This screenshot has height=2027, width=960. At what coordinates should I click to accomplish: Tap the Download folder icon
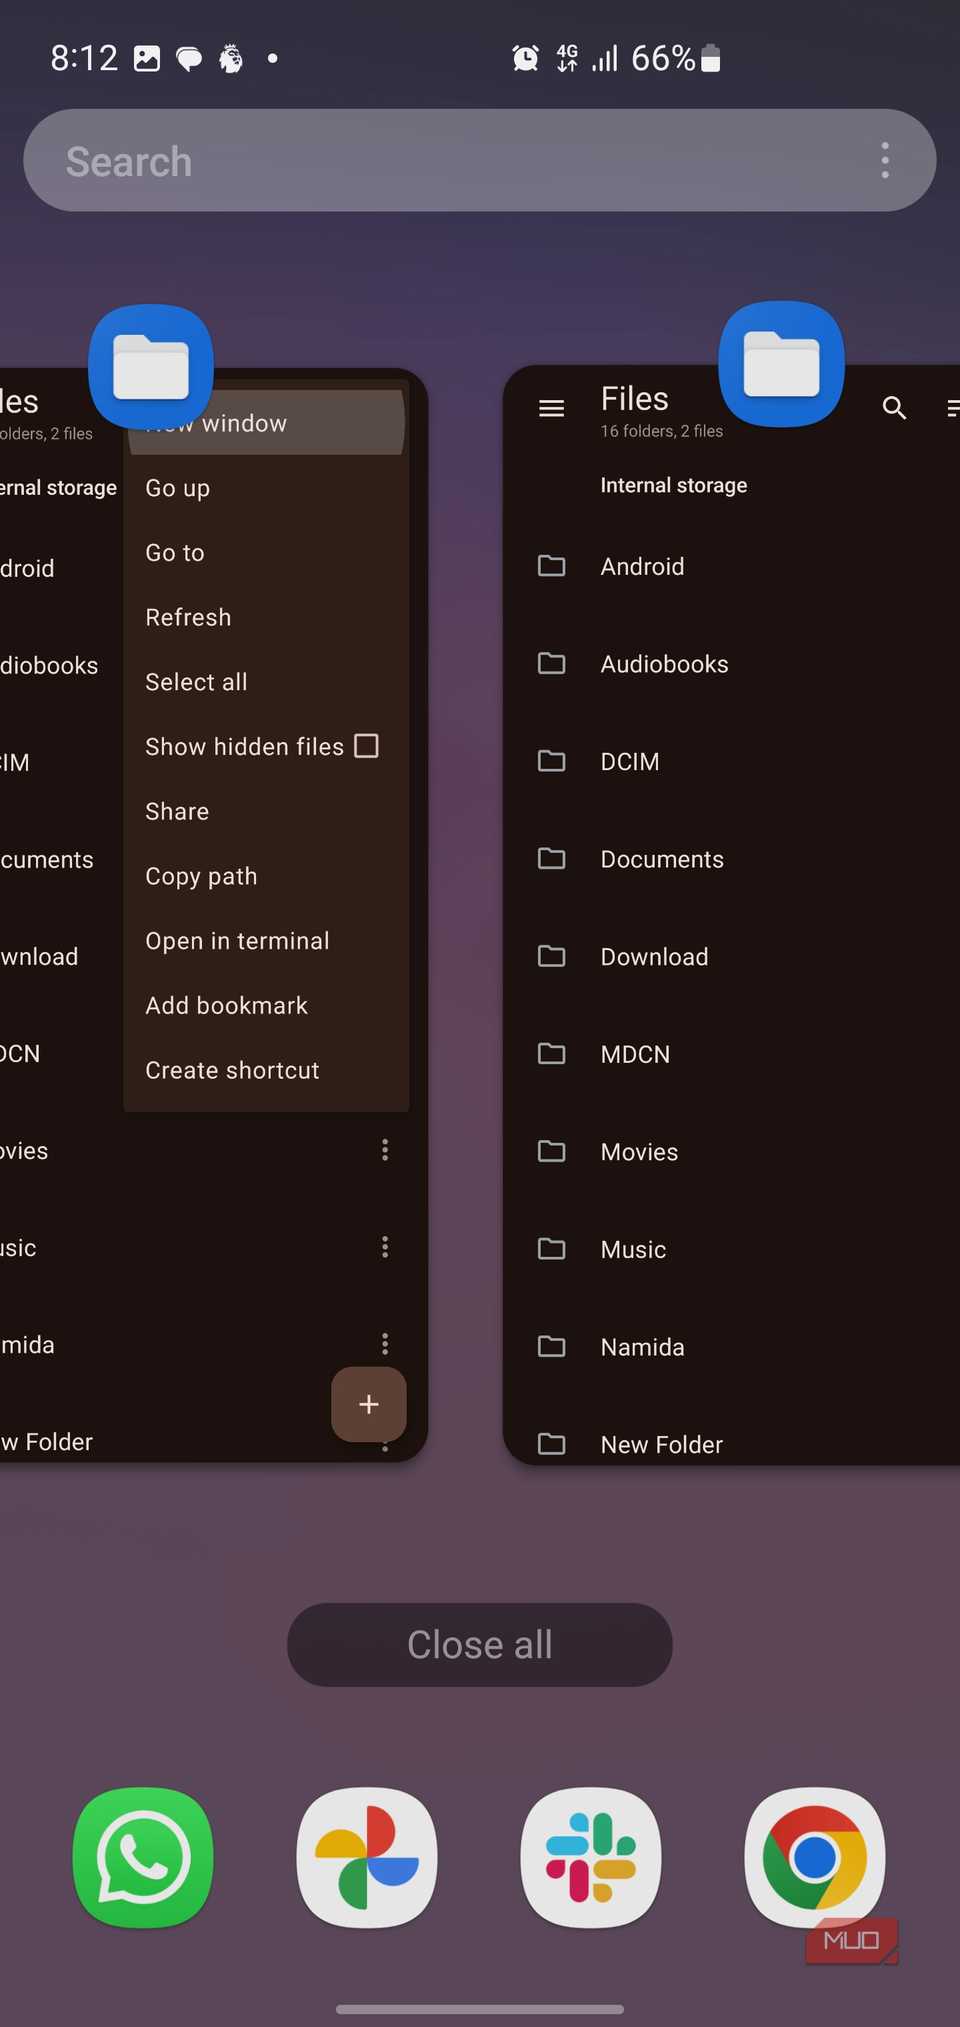click(552, 956)
